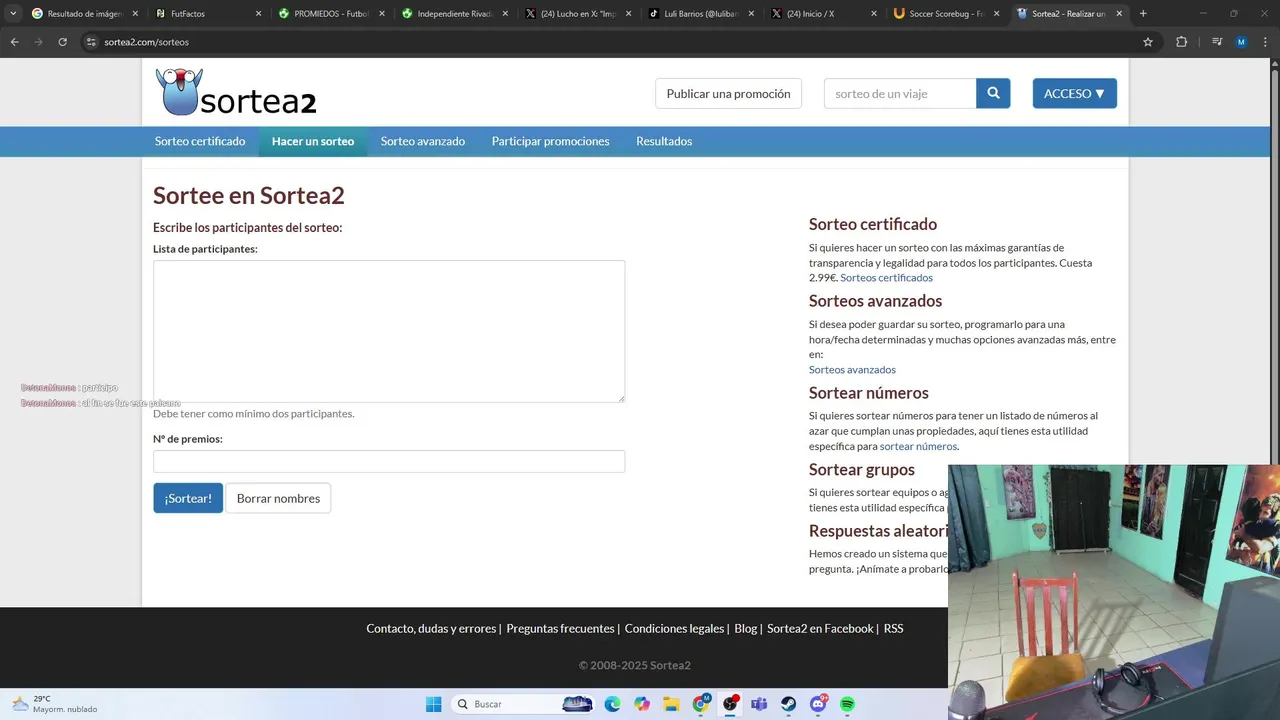1280x720 pixels.
Task: Bookmark this page with the star icon
Action: pos(1148,42)
